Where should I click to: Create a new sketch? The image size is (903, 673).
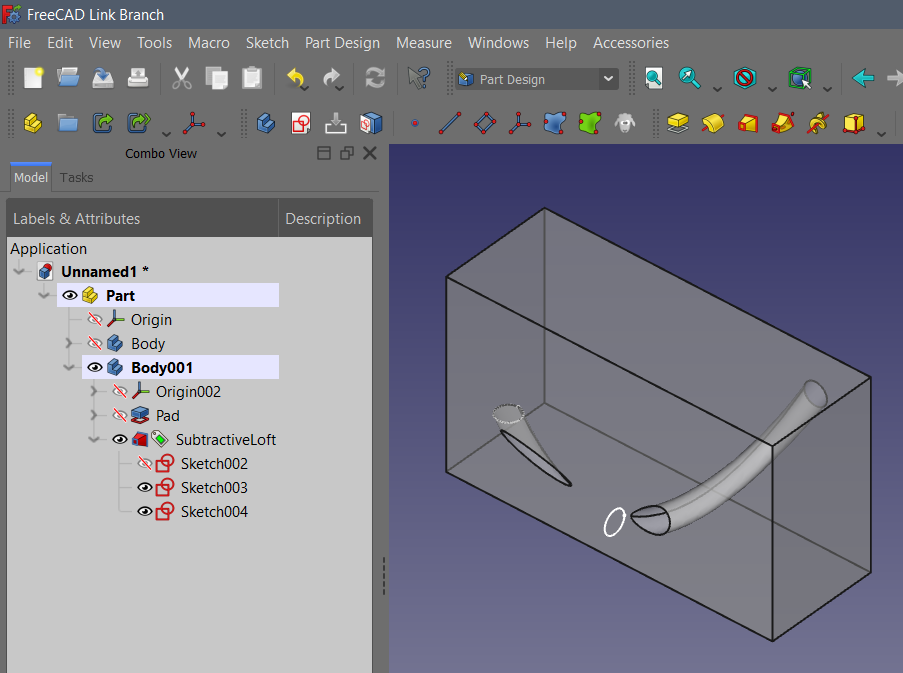299,123
